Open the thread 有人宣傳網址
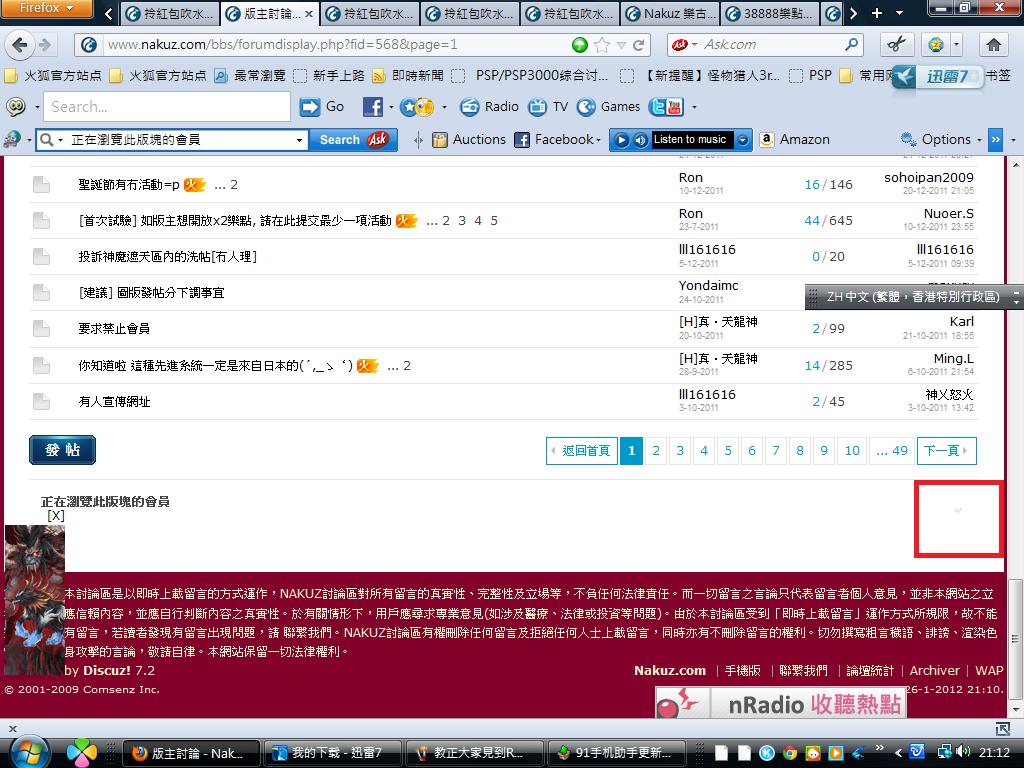Screen dimensions: 1024x768 (114, 402)
